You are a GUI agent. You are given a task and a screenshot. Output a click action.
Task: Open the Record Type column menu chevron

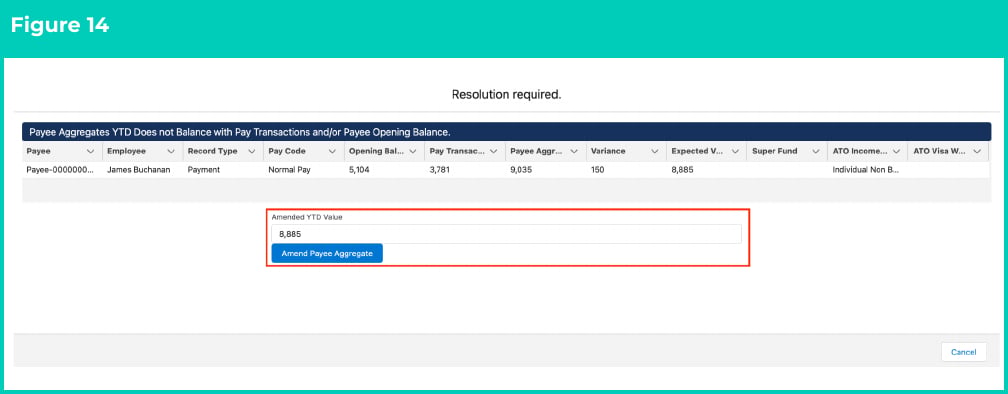(251, 152)
